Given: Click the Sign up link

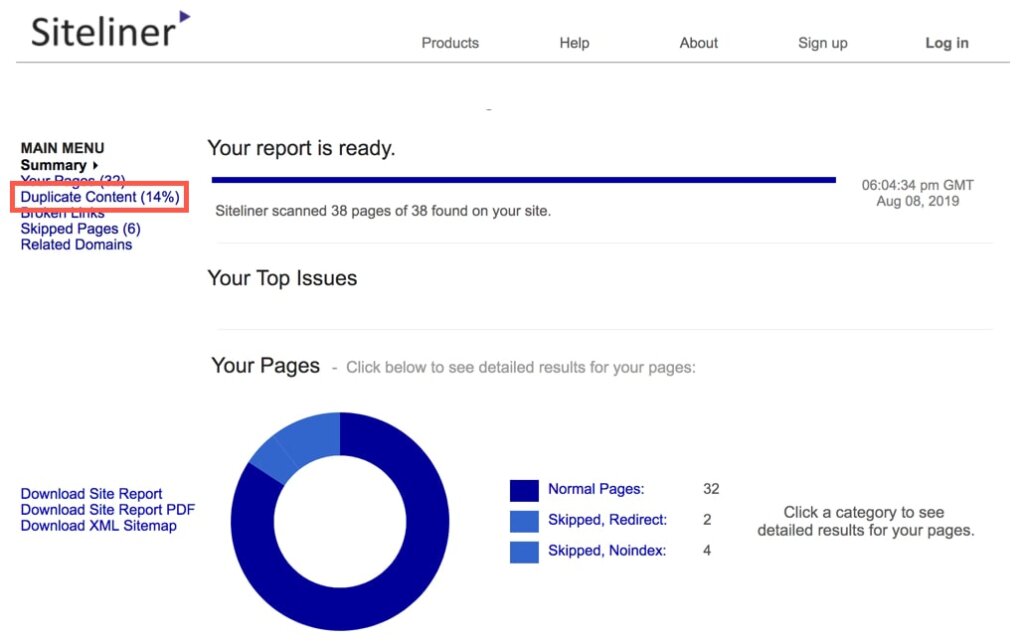Looking at the screenshot, I should pos(822,43).
